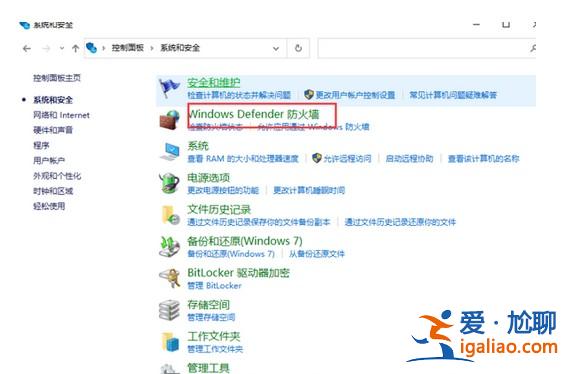
Task: Click 允许应用通过 Windows 防火墙
Action: pyautogui.click(x=313, y=127)
